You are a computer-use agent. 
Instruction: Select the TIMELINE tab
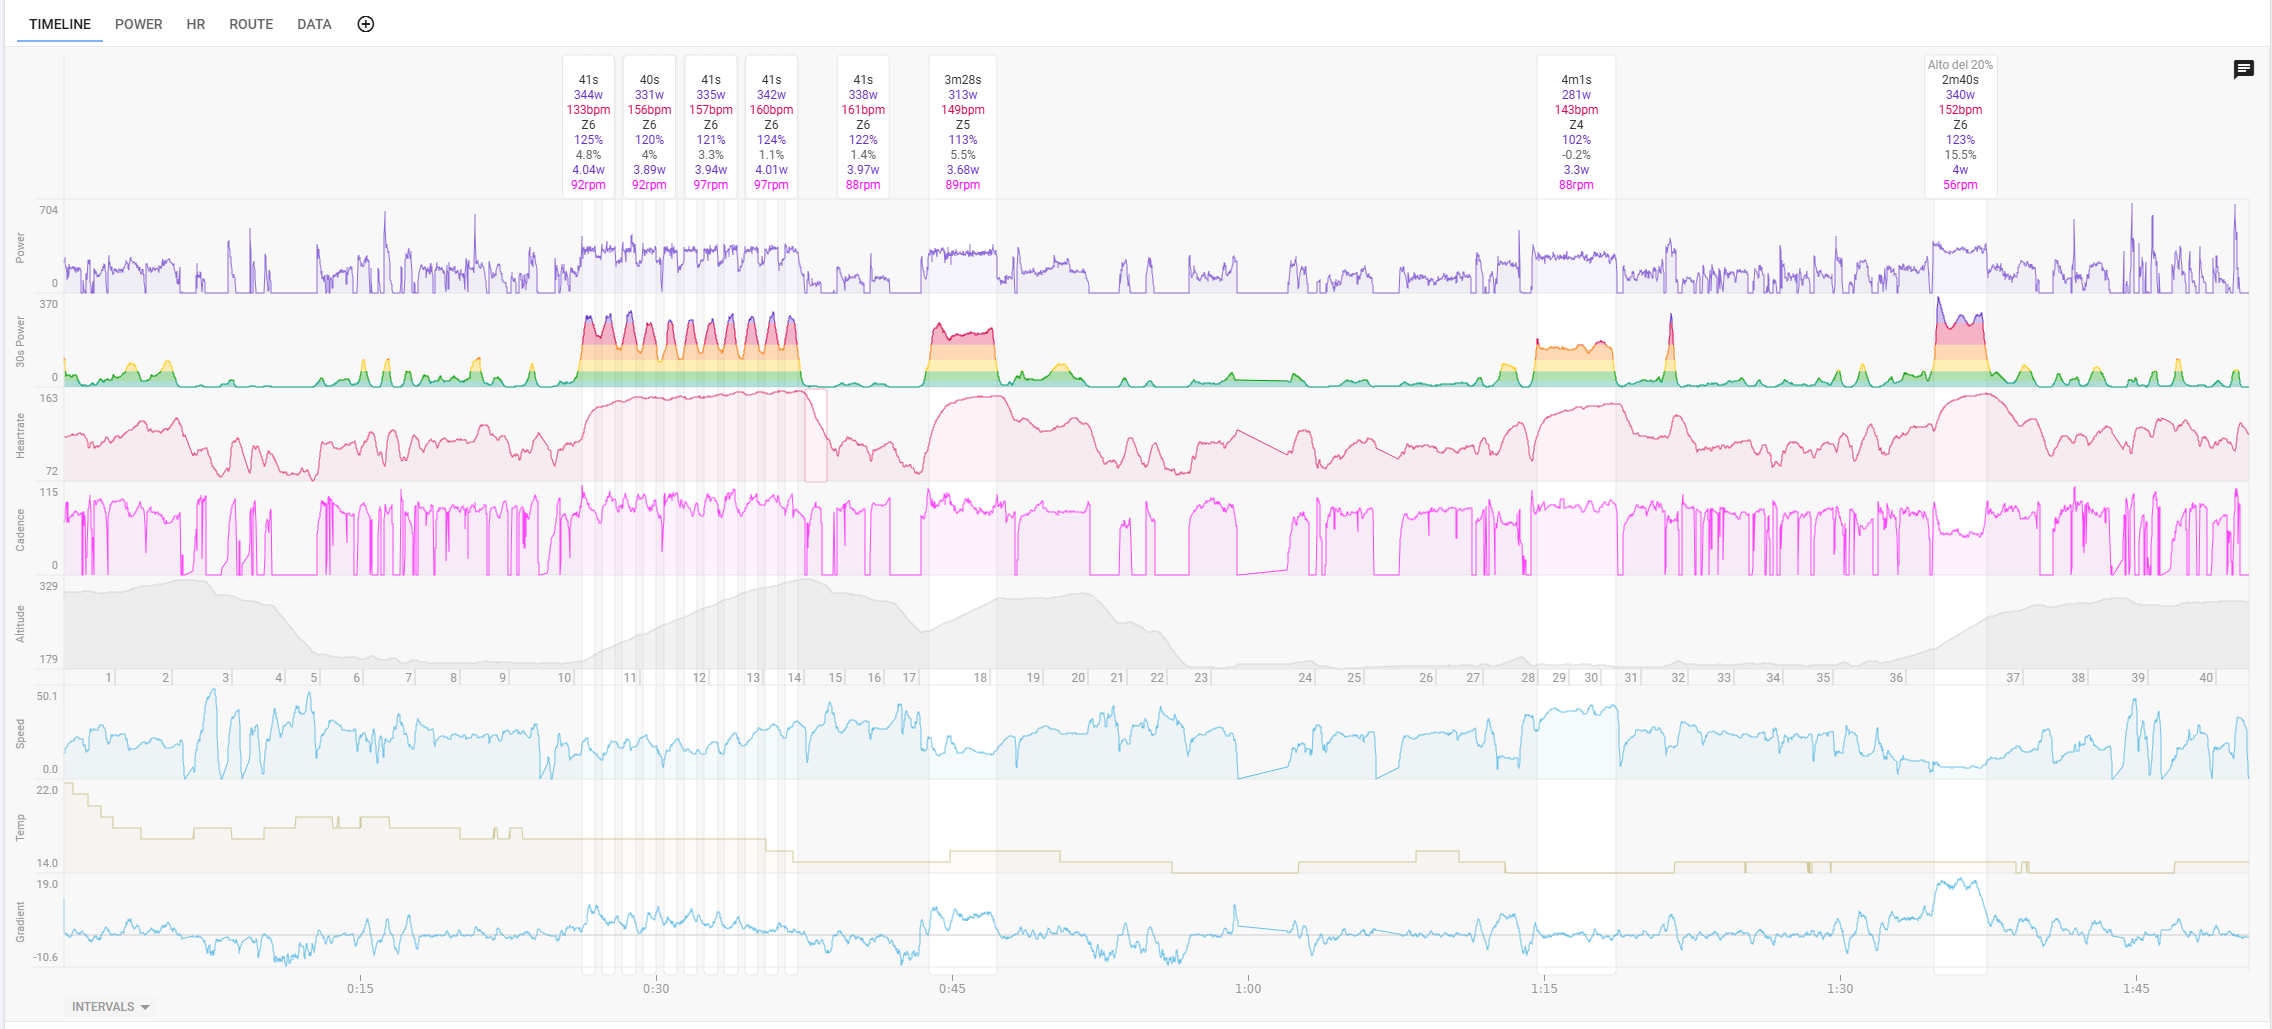pyautogui.click(x=60, y=24)
